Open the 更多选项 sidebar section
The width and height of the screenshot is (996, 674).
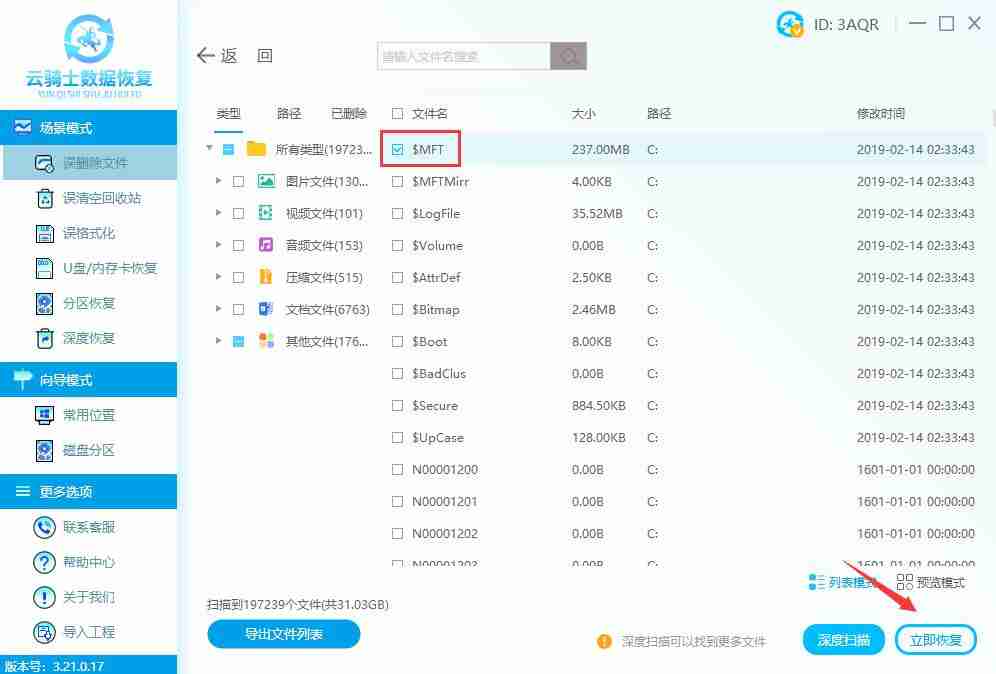pyautogui.click(x=88, y=492)
